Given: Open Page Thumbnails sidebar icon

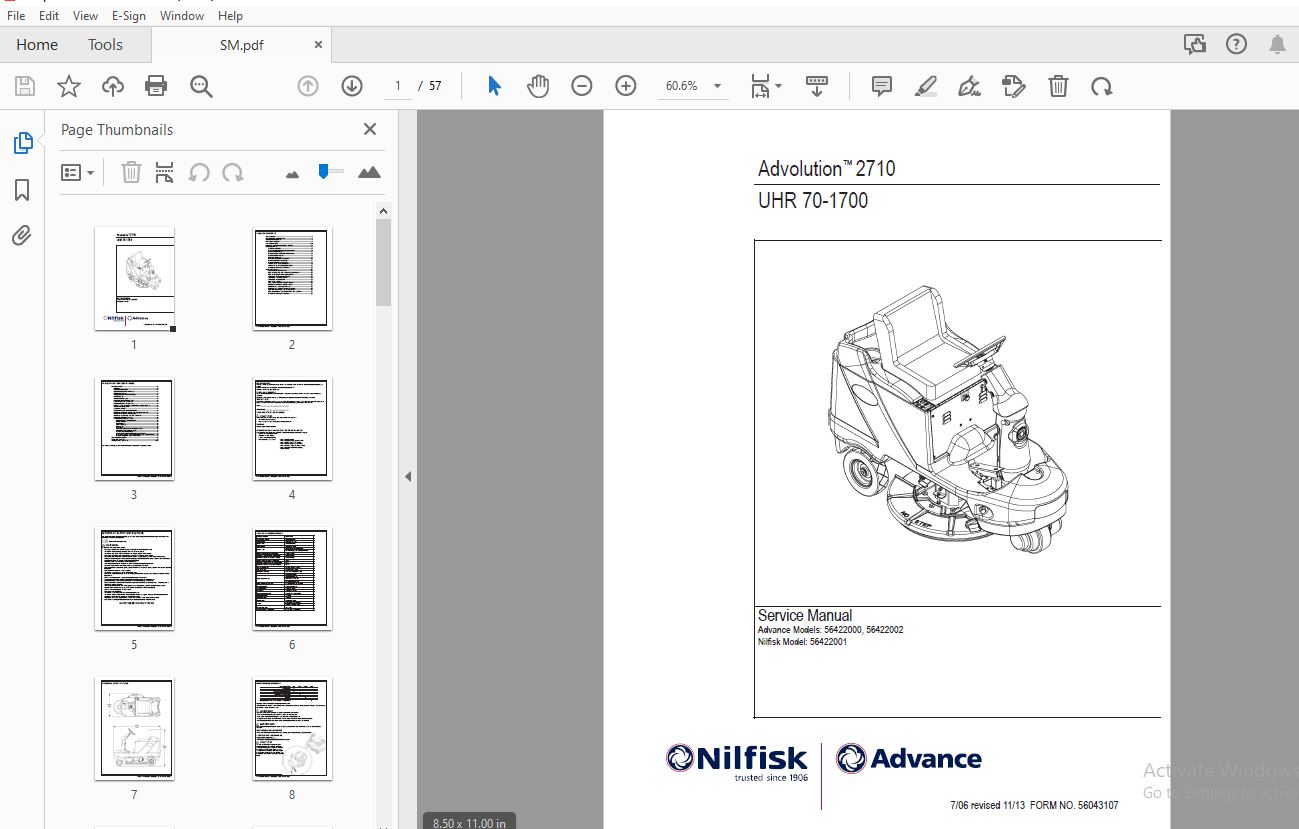Looking at the screenshot, I should pyautogui.click(x=22, y=143).
